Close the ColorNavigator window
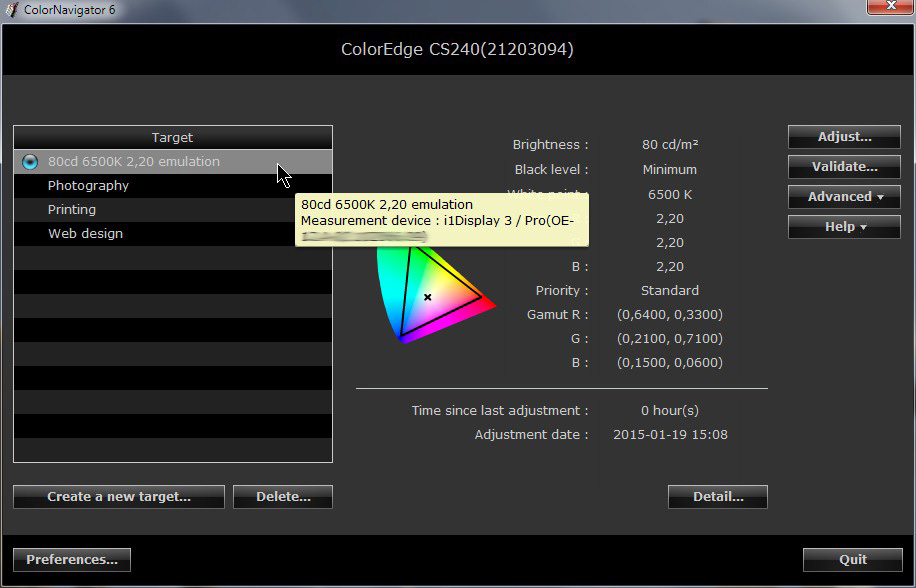Screen dimensions: 916x588 click(890, 6)
